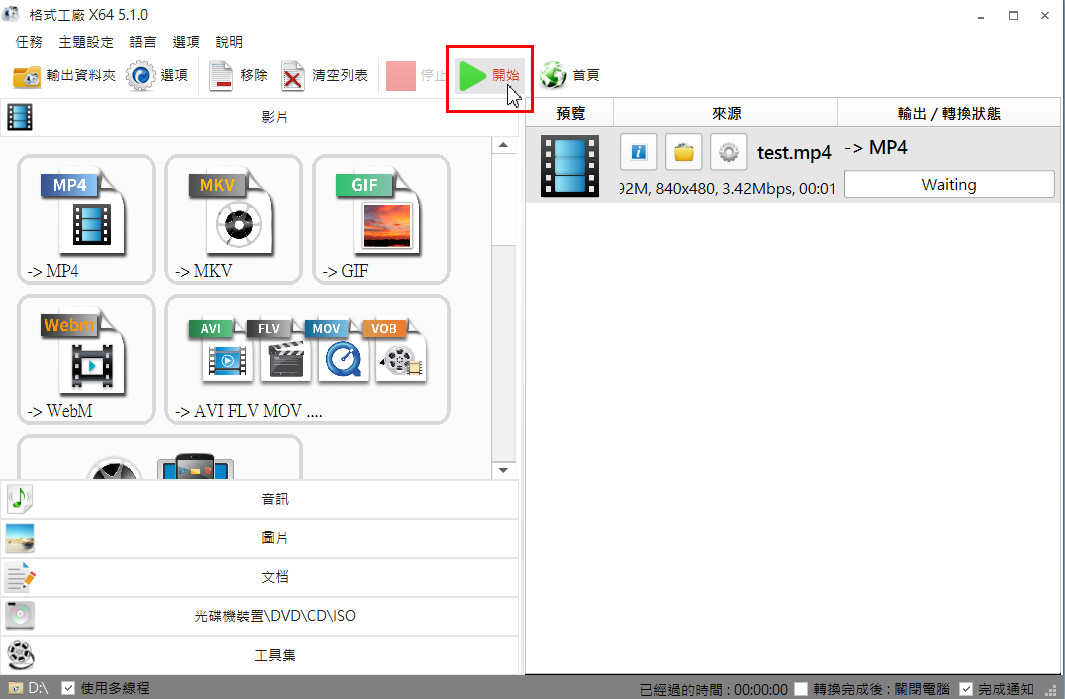Open the gear settings icon for test.mp4
This screenshot has height=699, width=1065.
(728, 152)
